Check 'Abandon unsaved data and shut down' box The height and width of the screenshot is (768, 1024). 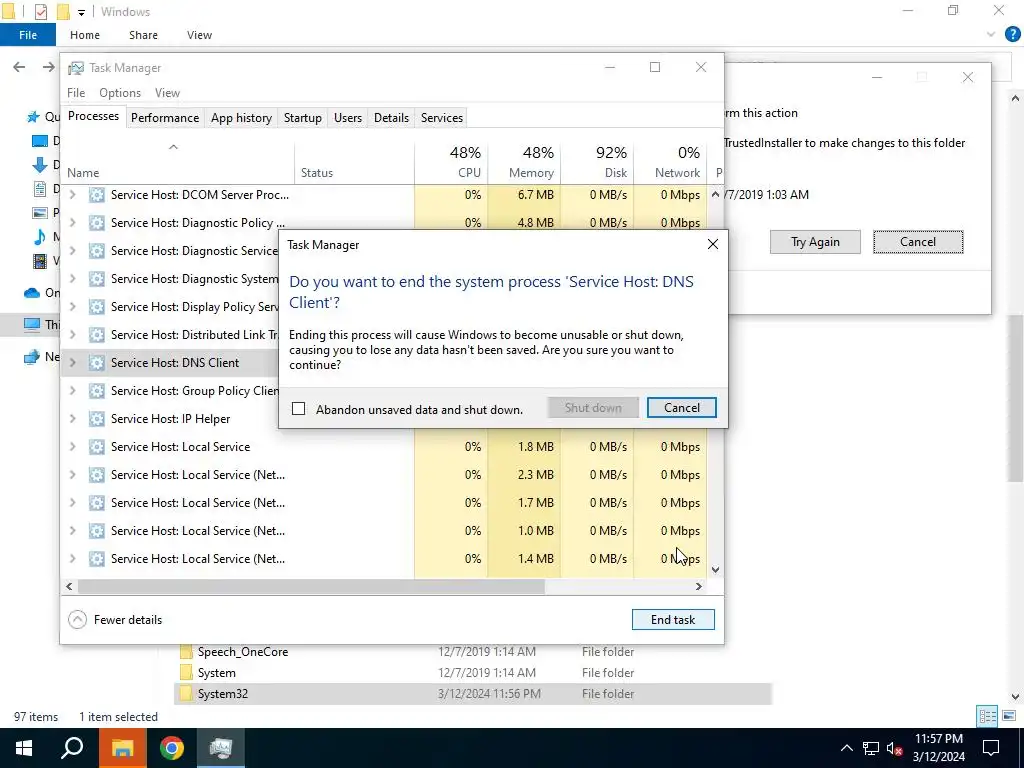[298, 409]
